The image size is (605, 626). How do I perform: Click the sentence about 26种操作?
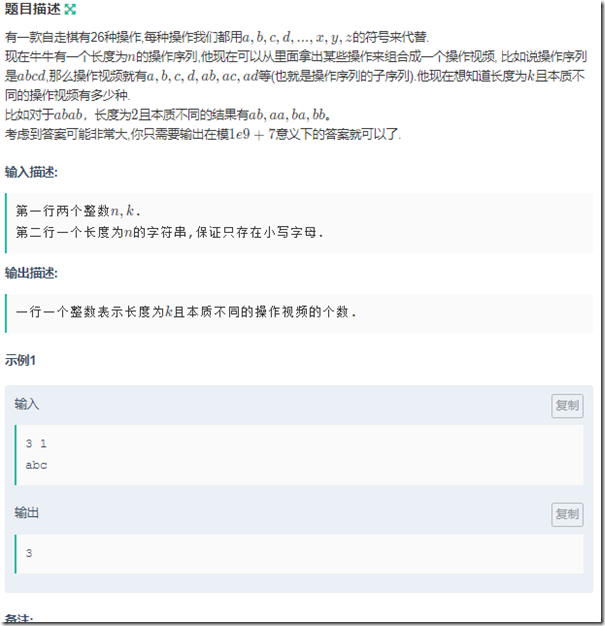pos(217,37)
